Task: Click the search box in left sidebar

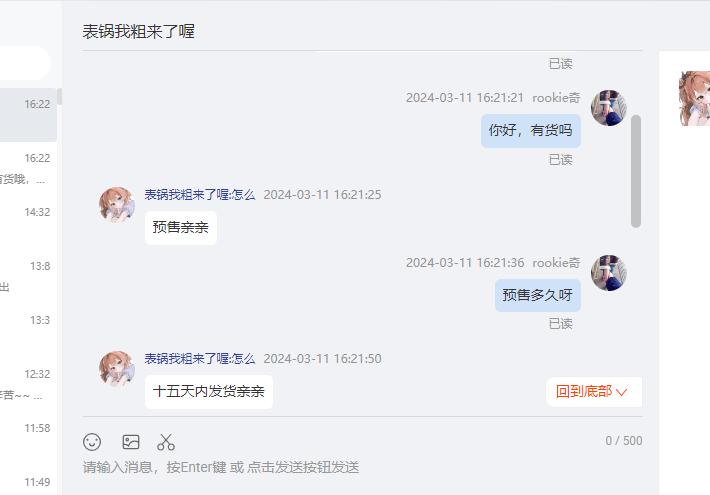Action: (25, 63)
